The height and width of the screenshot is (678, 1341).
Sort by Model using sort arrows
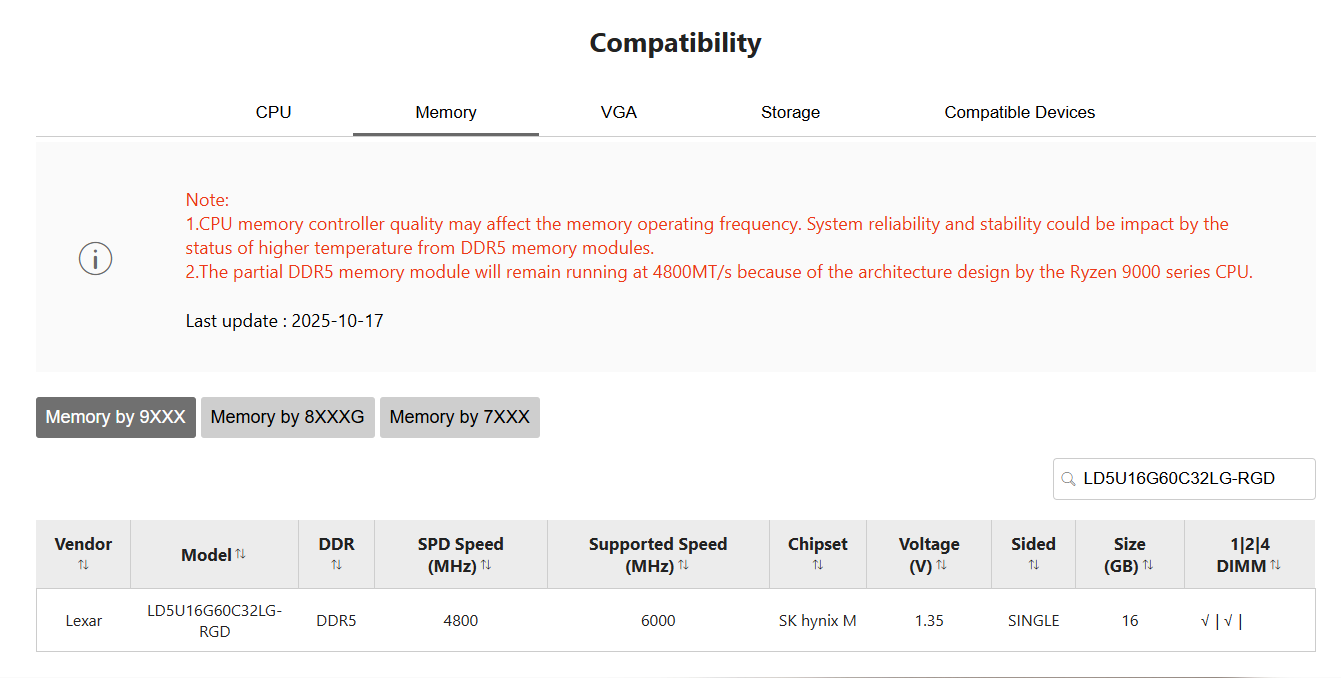click(x=241, y=554)
